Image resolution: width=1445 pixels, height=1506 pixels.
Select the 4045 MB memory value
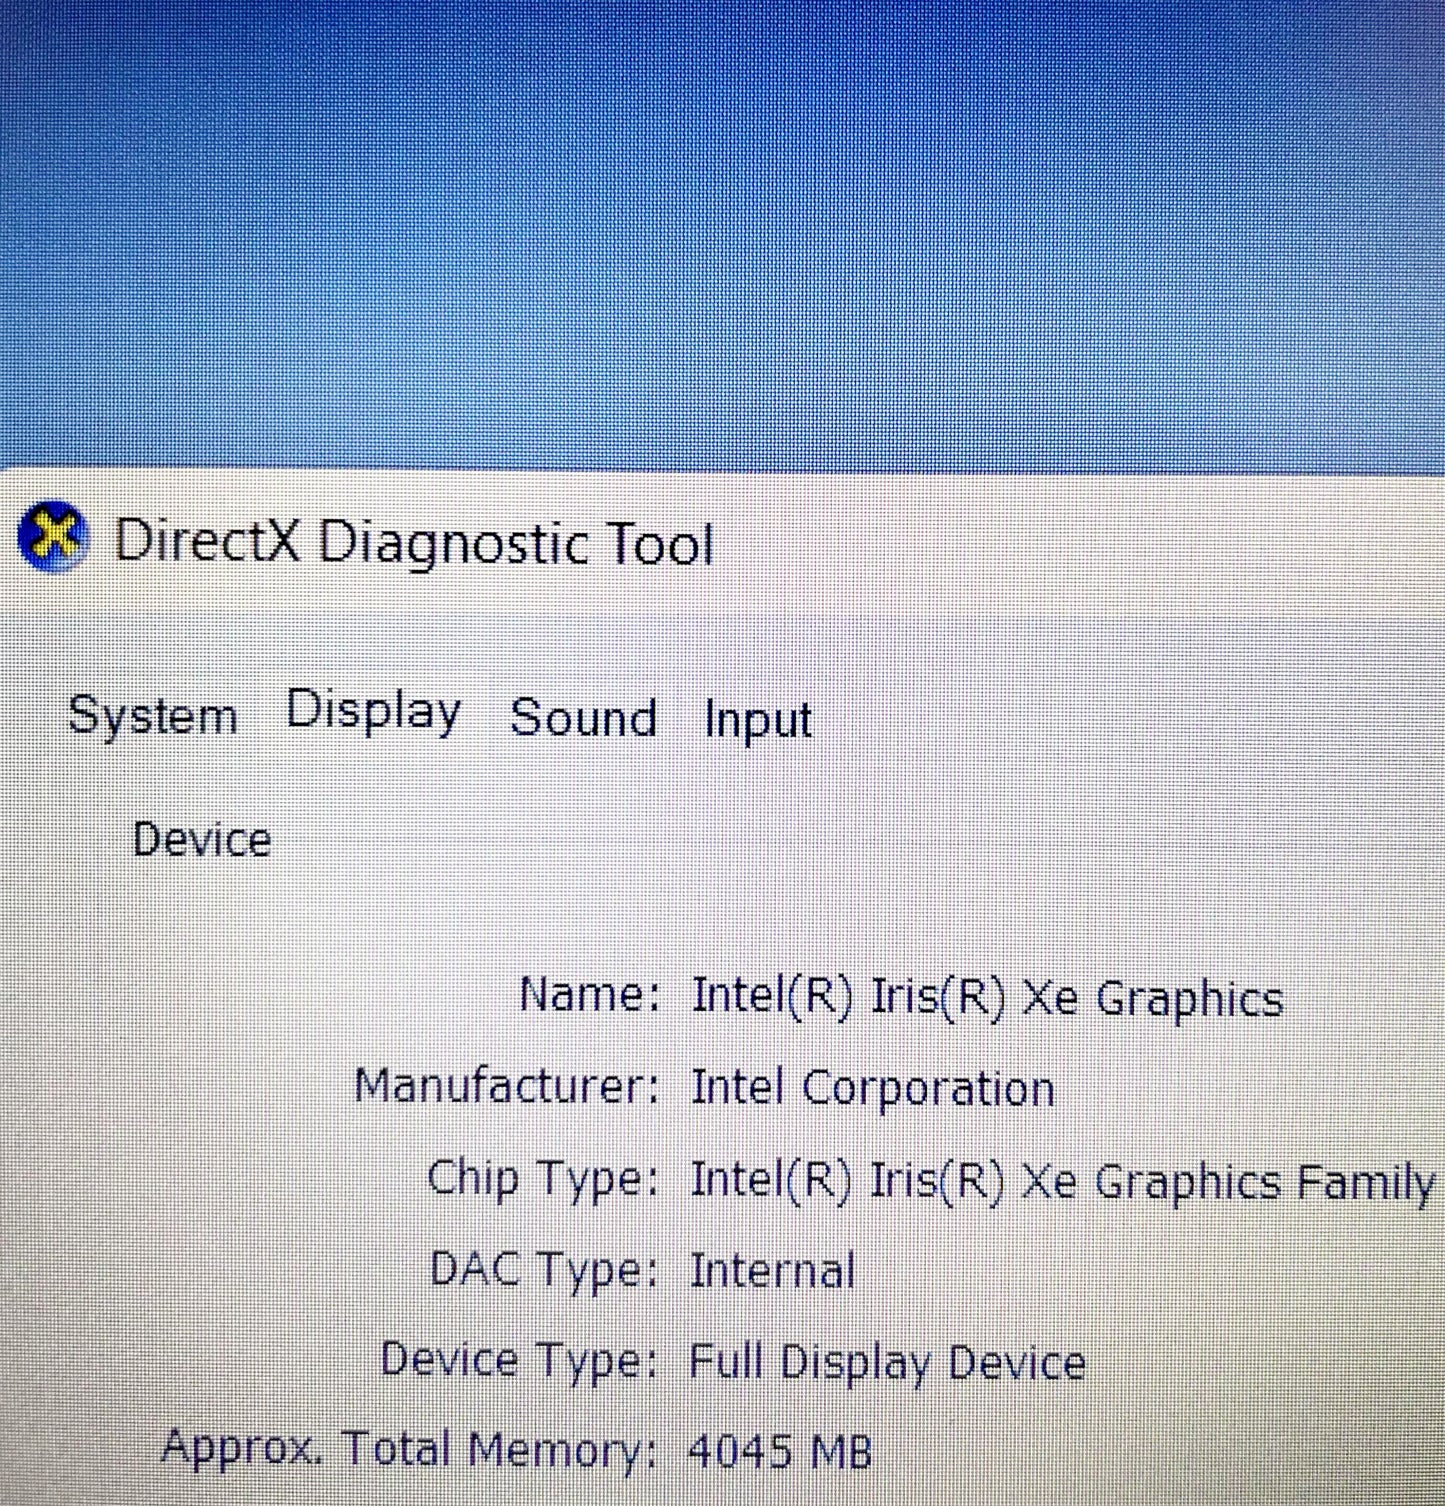coord(780,1451)
